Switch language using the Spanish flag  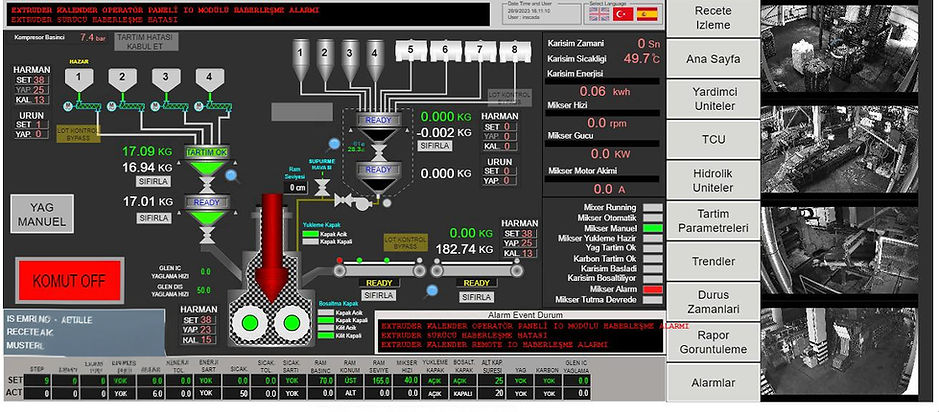(x=648, y=15)
